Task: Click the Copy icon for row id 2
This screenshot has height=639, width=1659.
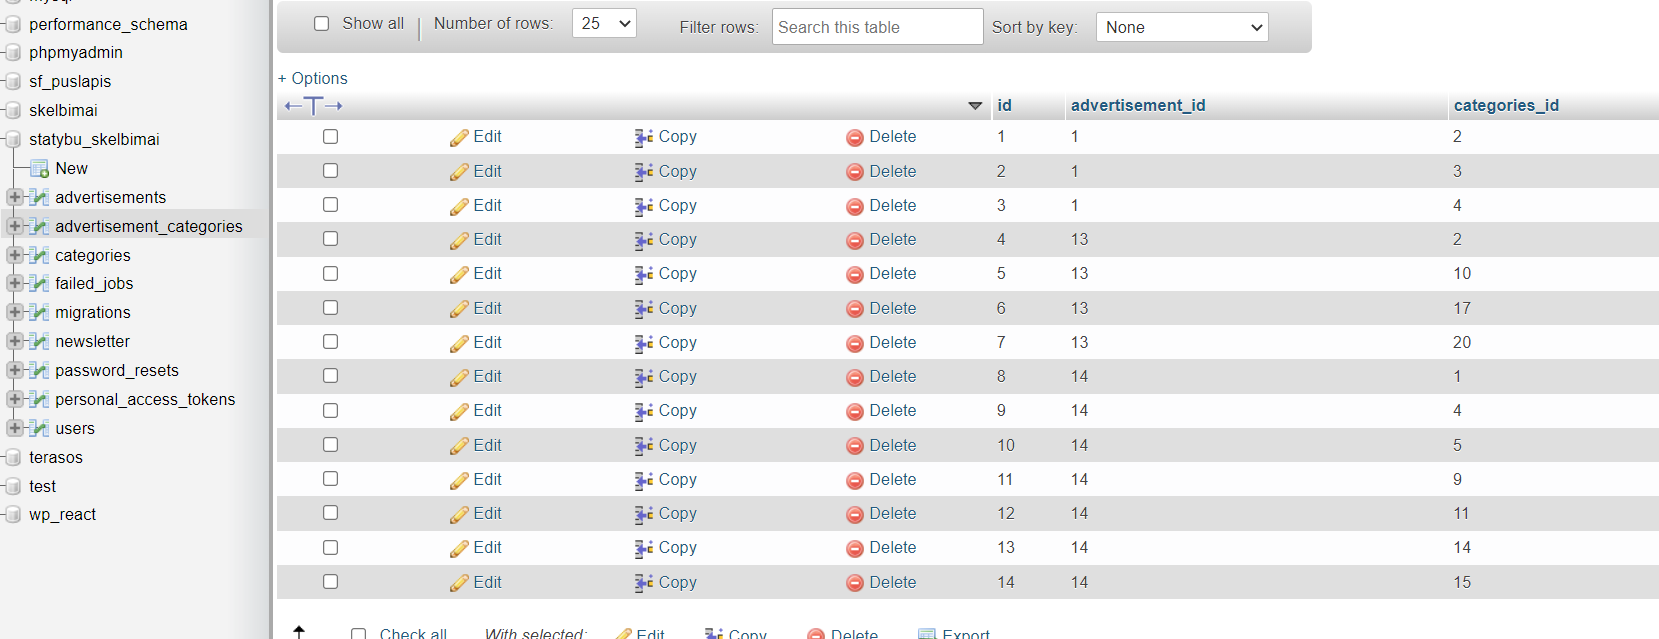Action: click(644, 172)
